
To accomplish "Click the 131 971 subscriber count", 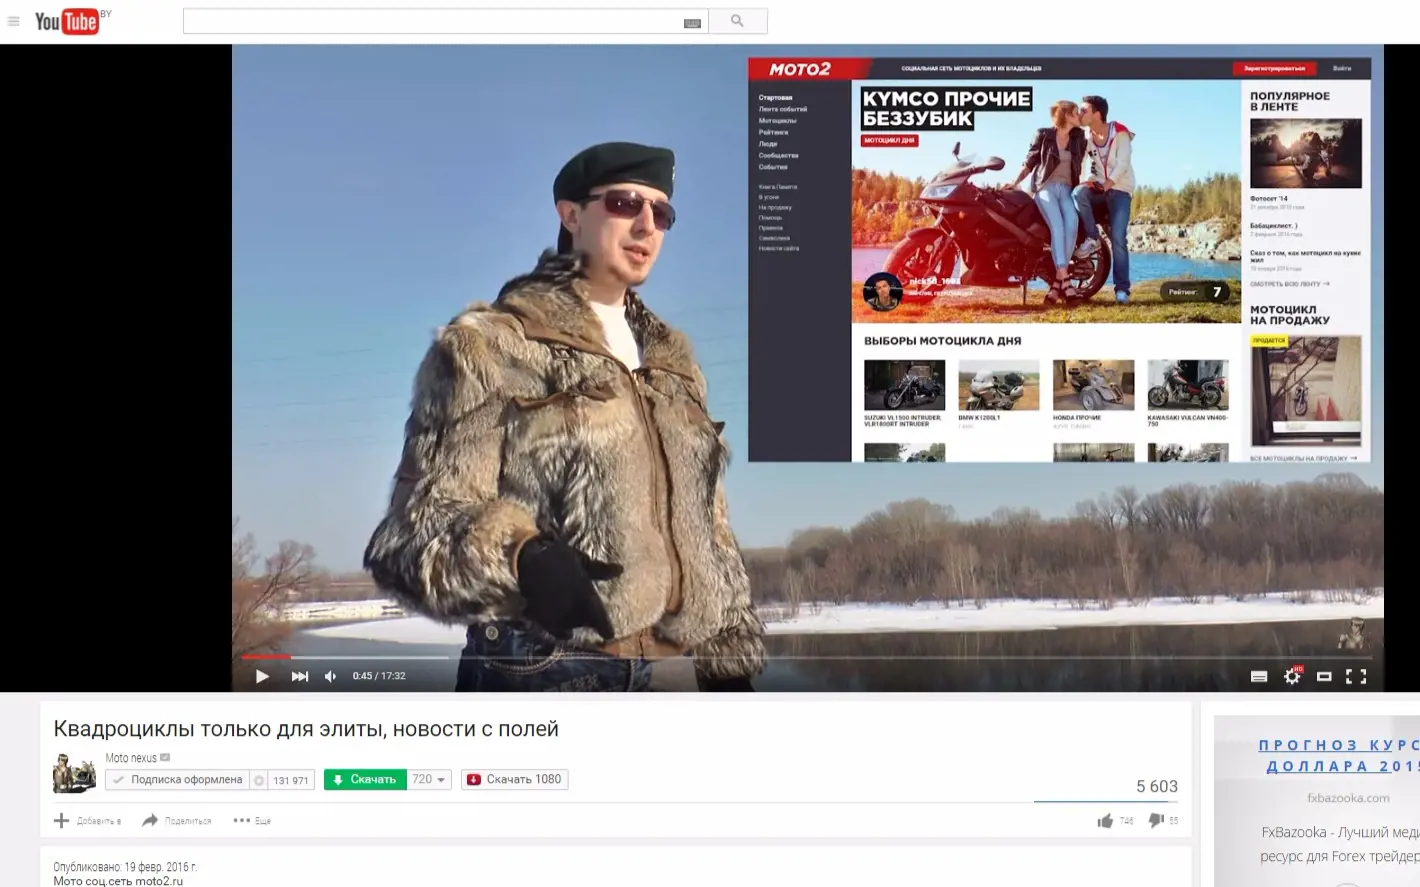I will tap(291, 780).
